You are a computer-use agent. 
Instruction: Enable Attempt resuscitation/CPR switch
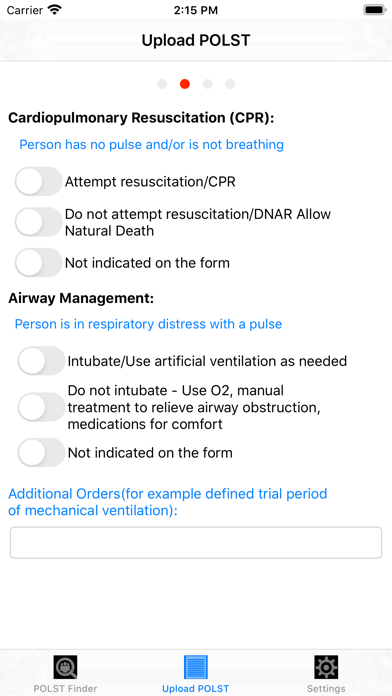point(39,181)
